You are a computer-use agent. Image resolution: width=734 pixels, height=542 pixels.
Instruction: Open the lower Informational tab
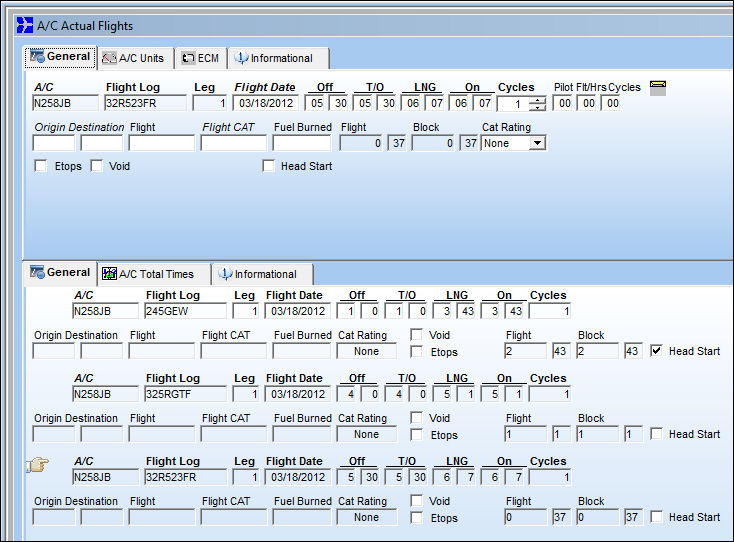coord(262,274)
